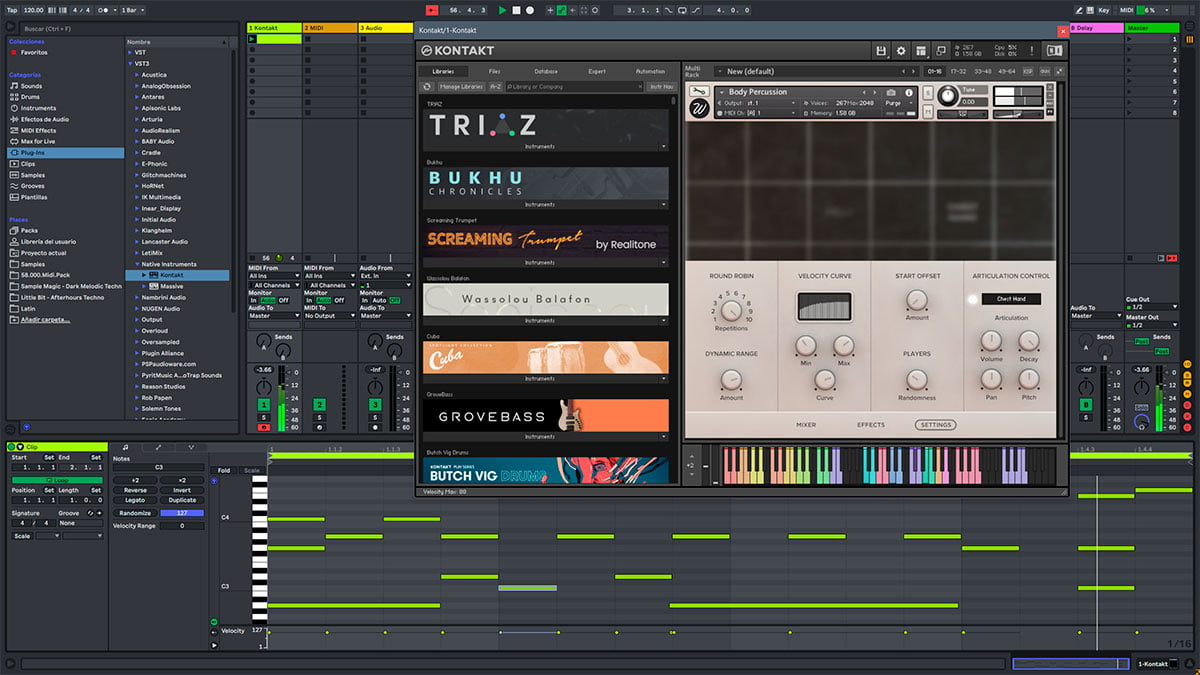Image resolution: width=1200 pixels, height=675 pixels.
Task: Switch to the Files tab in Kontakt
Action: 495,71
